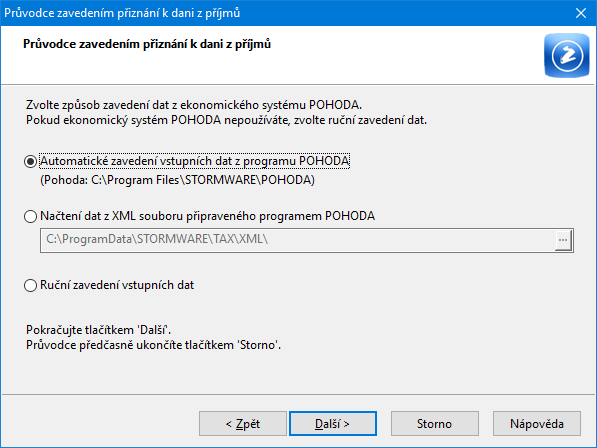
Task: Click the window title bar text
Action: (122, 13)
